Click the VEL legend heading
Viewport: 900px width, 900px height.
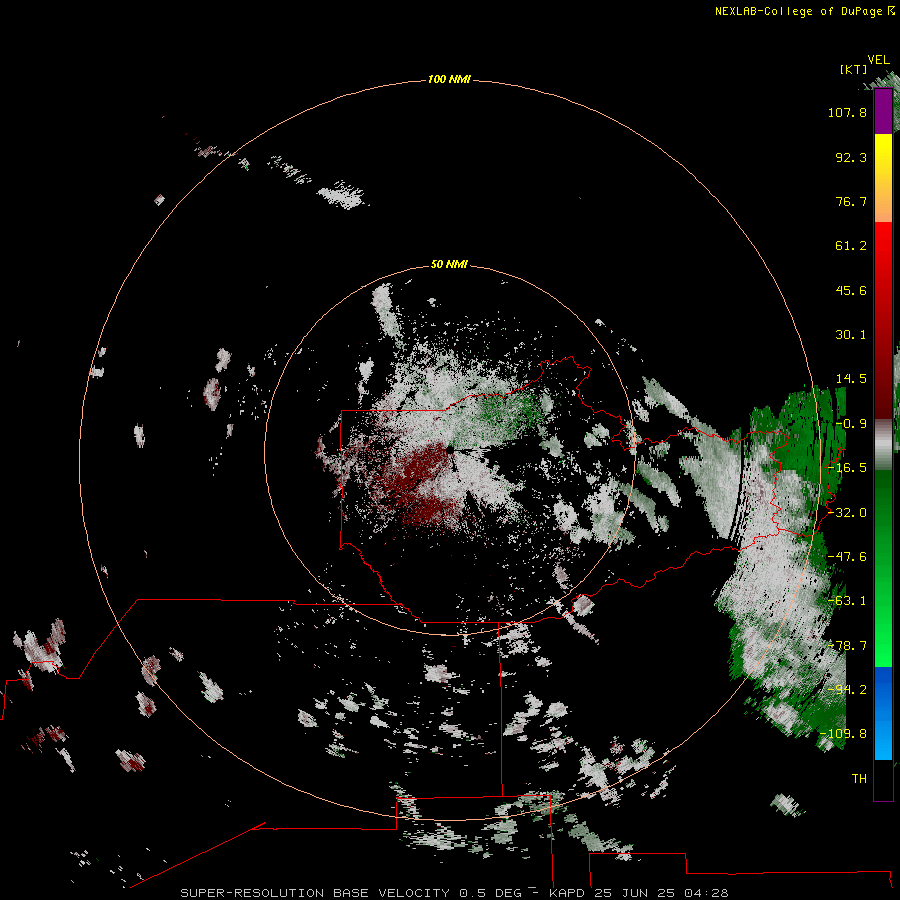click(x=878, y=60)
